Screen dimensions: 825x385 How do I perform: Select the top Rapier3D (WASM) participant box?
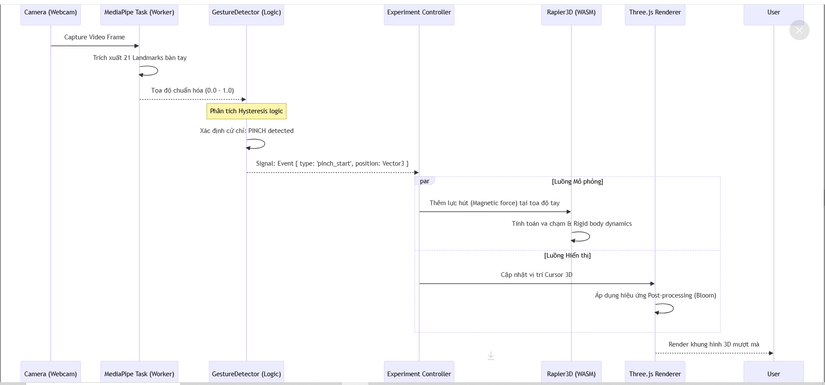coord(571,14)
